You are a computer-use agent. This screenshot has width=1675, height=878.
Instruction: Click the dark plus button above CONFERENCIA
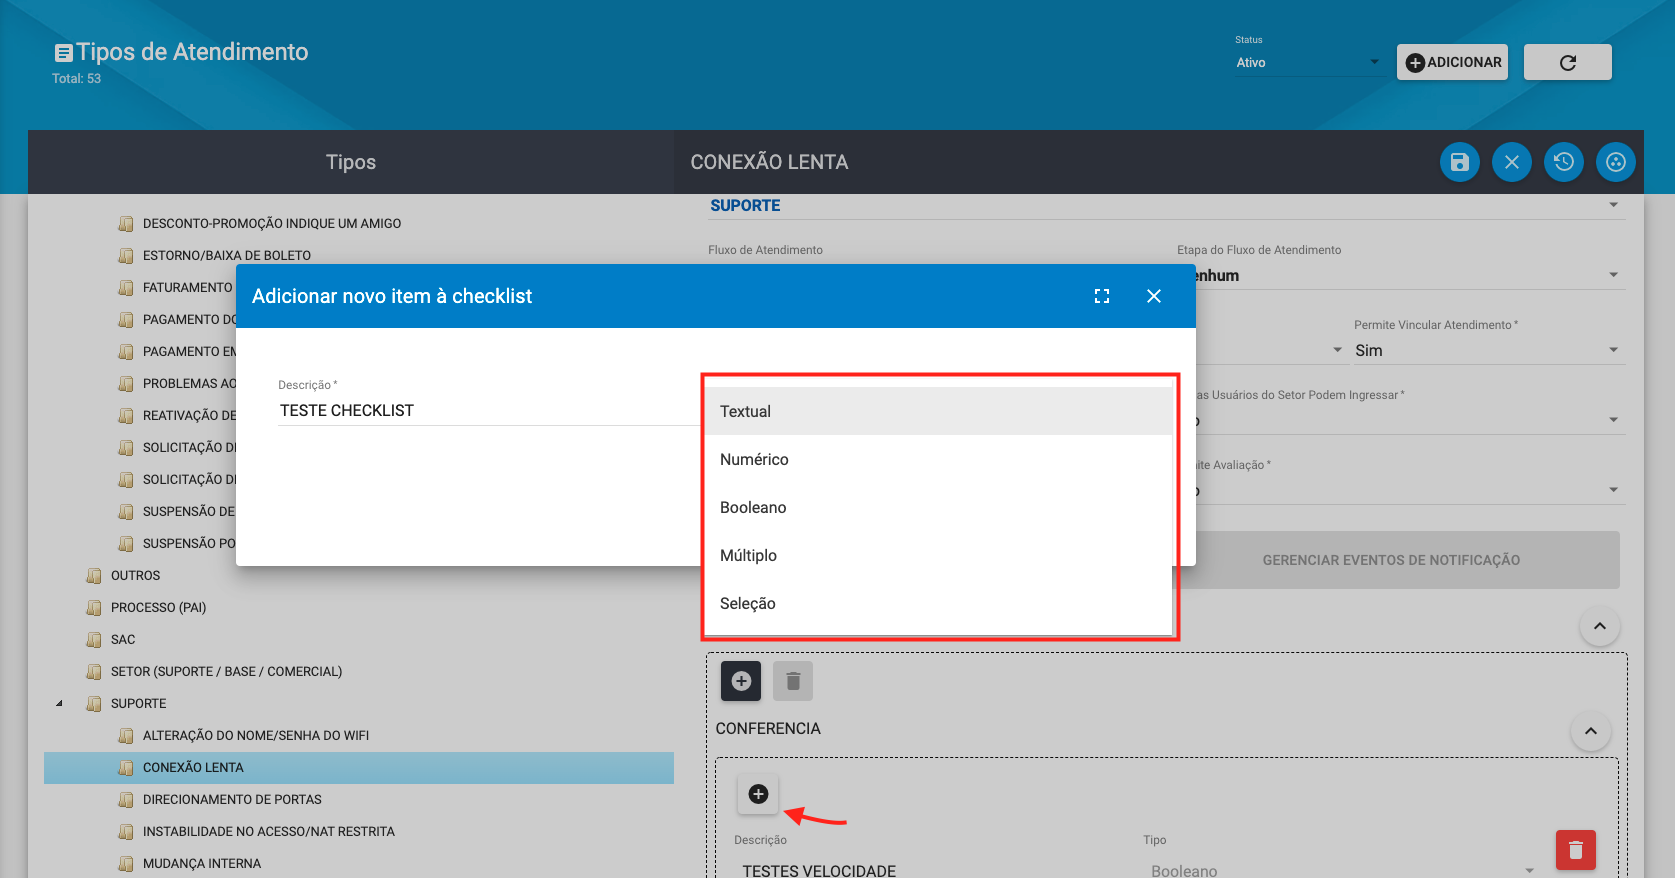click(741, 681)
